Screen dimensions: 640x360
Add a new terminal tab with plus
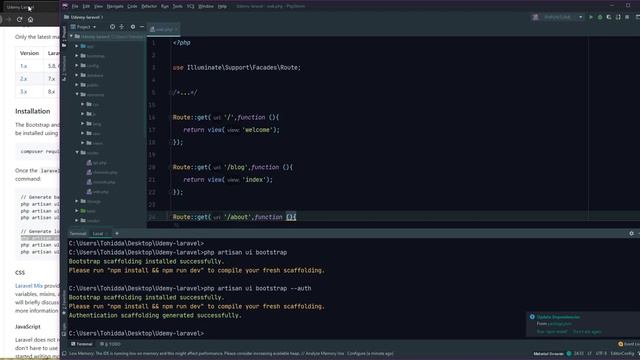[x=117, y=233]
